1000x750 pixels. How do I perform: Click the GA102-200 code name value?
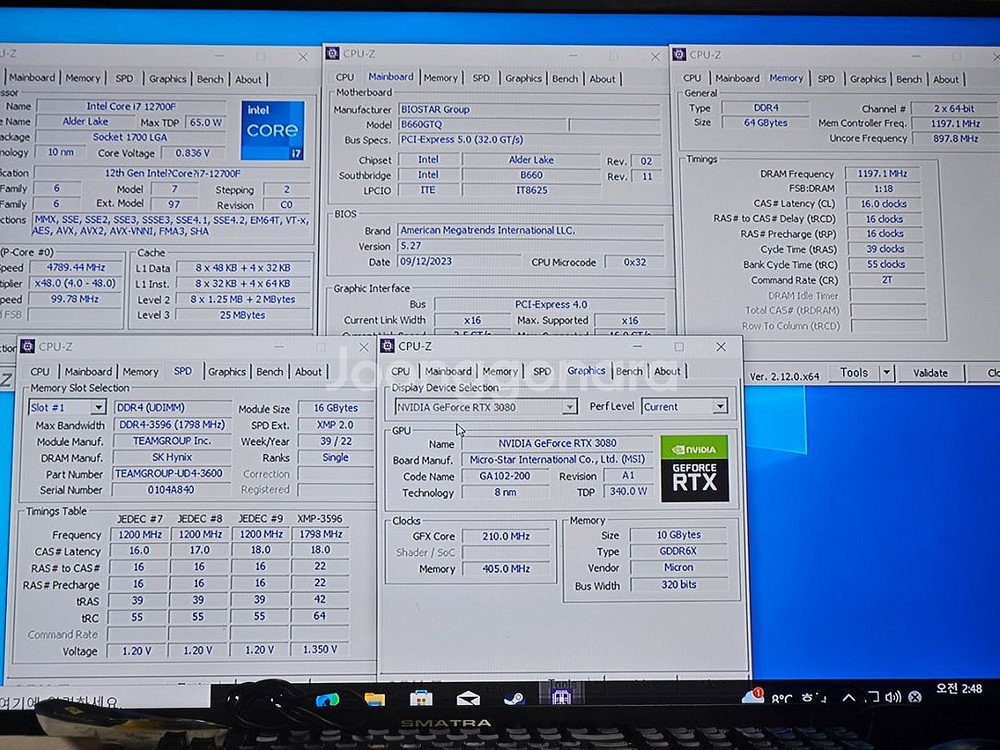[x=504, y=476]
